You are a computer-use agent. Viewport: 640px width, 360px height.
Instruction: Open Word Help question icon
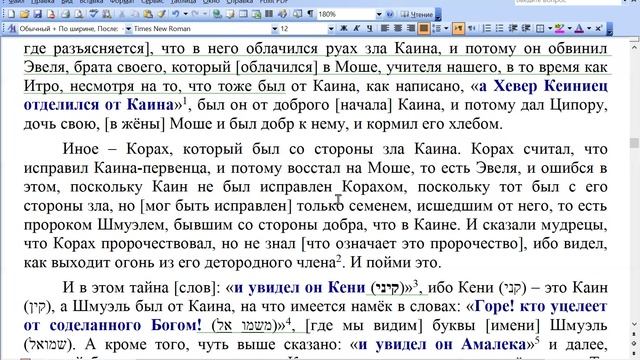pyautogui.click(x=390, y=14)
